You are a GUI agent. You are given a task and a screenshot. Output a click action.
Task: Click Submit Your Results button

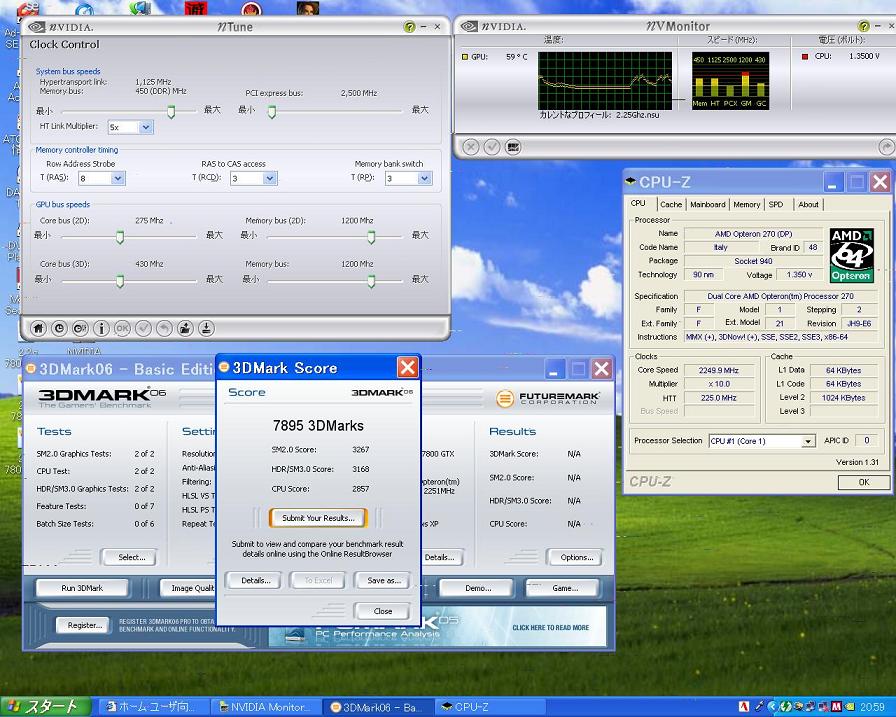(x=318, y=518)
